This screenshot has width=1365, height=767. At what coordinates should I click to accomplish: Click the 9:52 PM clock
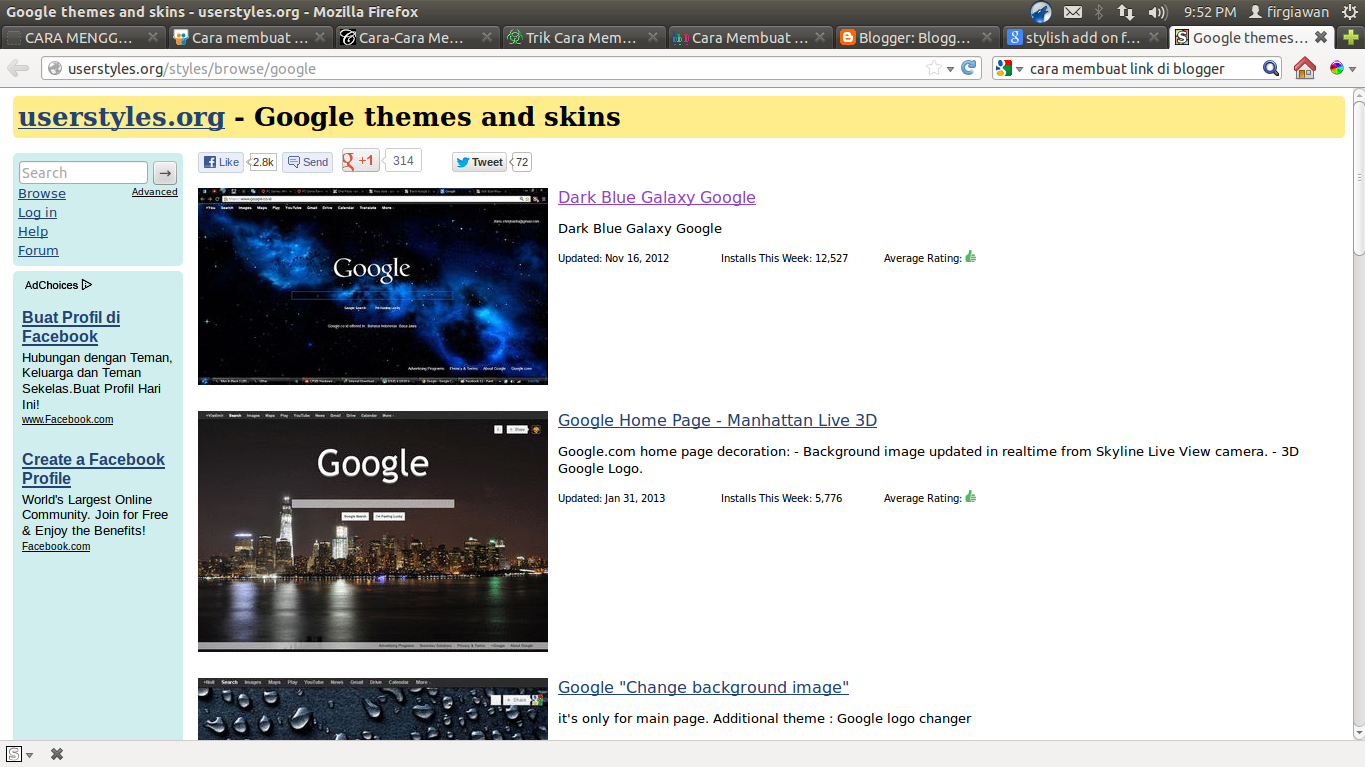pyautogui.click(x=1210, y=12)
